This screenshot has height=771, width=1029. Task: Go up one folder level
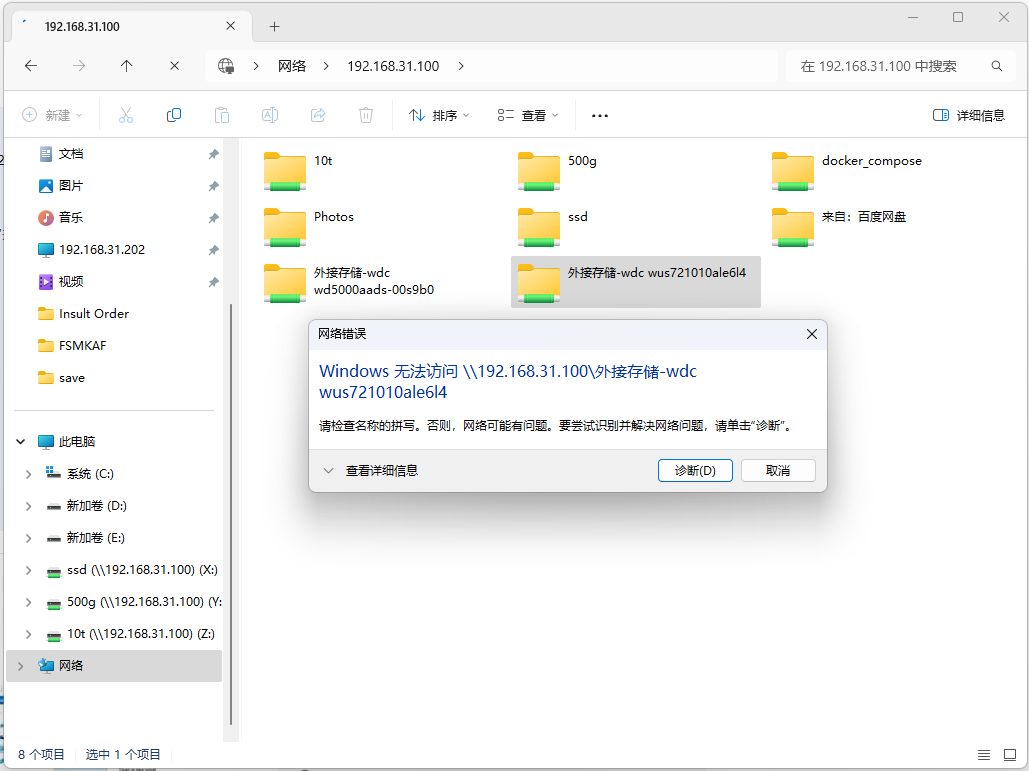click(127, 66)
